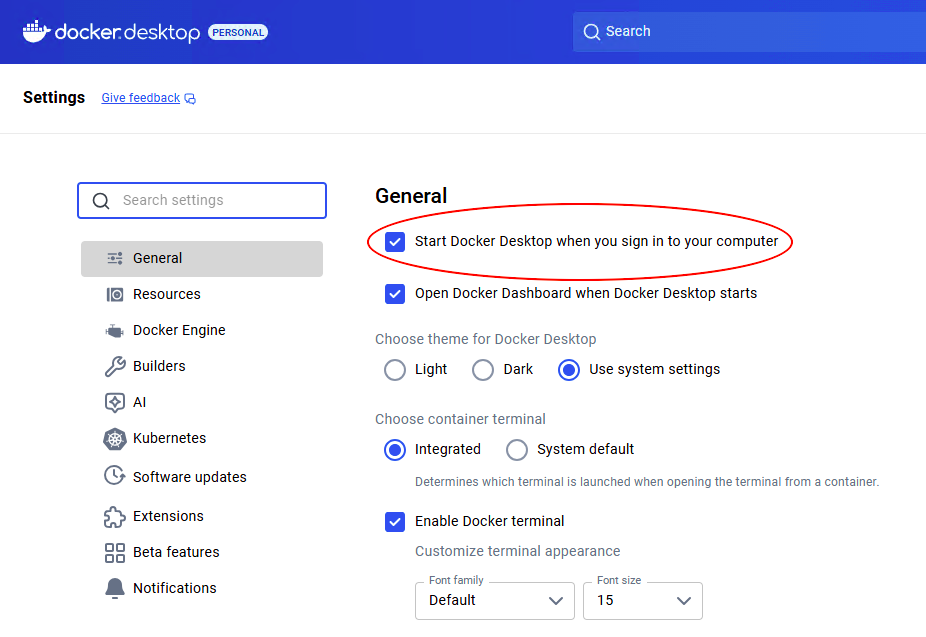Viewport: 926px width, 637px height.
Task: Open the Font family dropdown
Action: [x=495, y=601]
